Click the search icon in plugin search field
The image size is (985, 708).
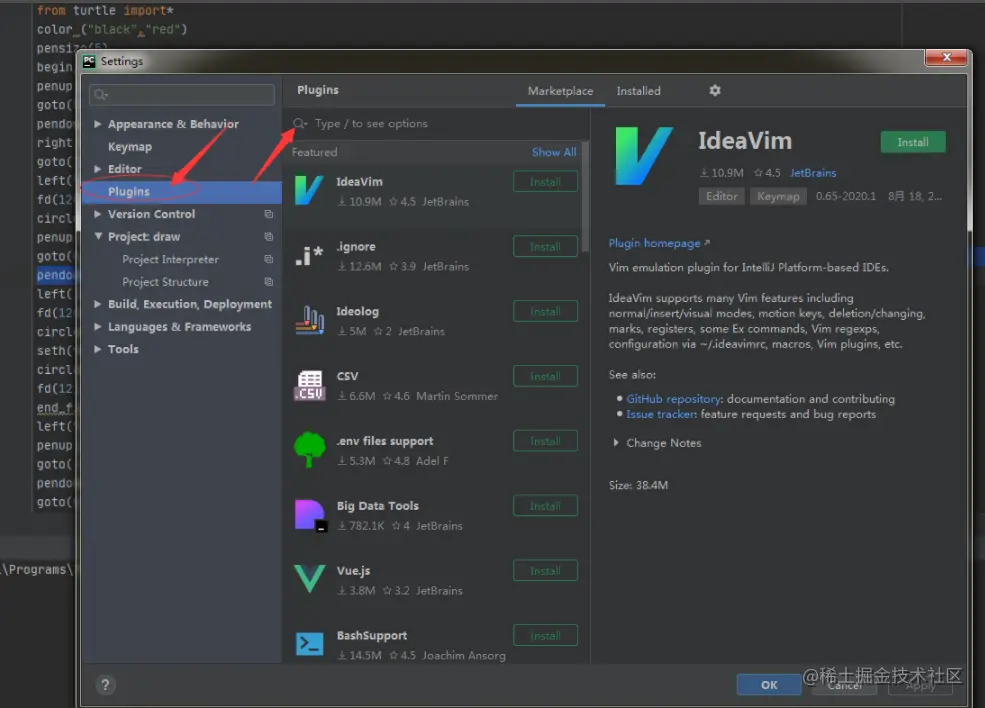pyautogui.click(x=300, y=124)
